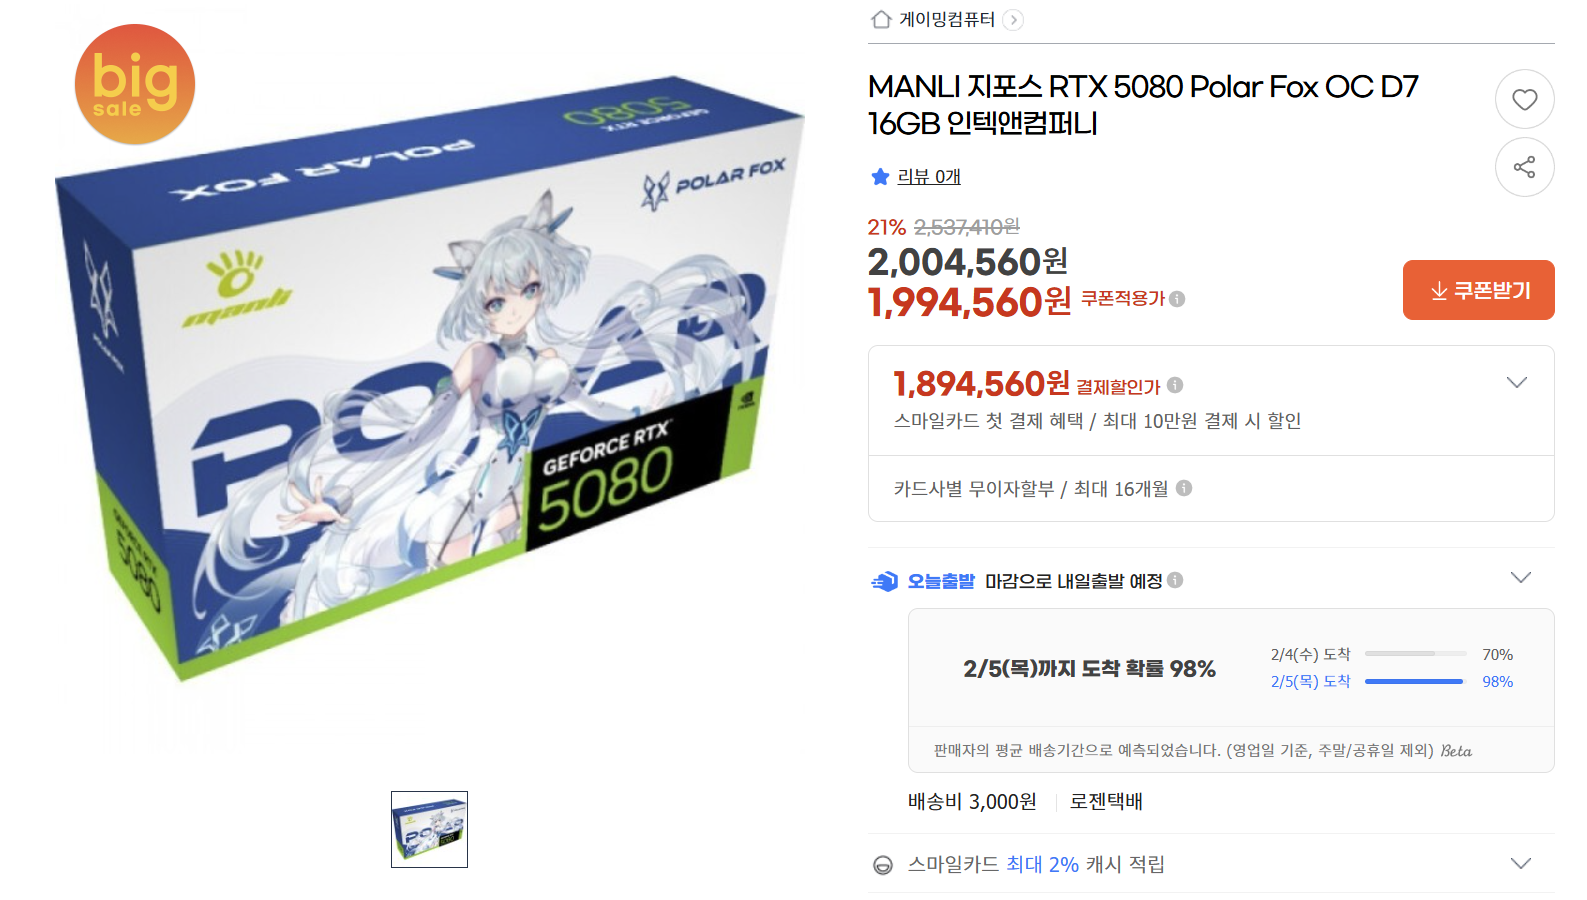Screen dimensions: 1587x900
Task: Click the 쿠폰받기 coupon button
Action: [x=1478, y=290]
